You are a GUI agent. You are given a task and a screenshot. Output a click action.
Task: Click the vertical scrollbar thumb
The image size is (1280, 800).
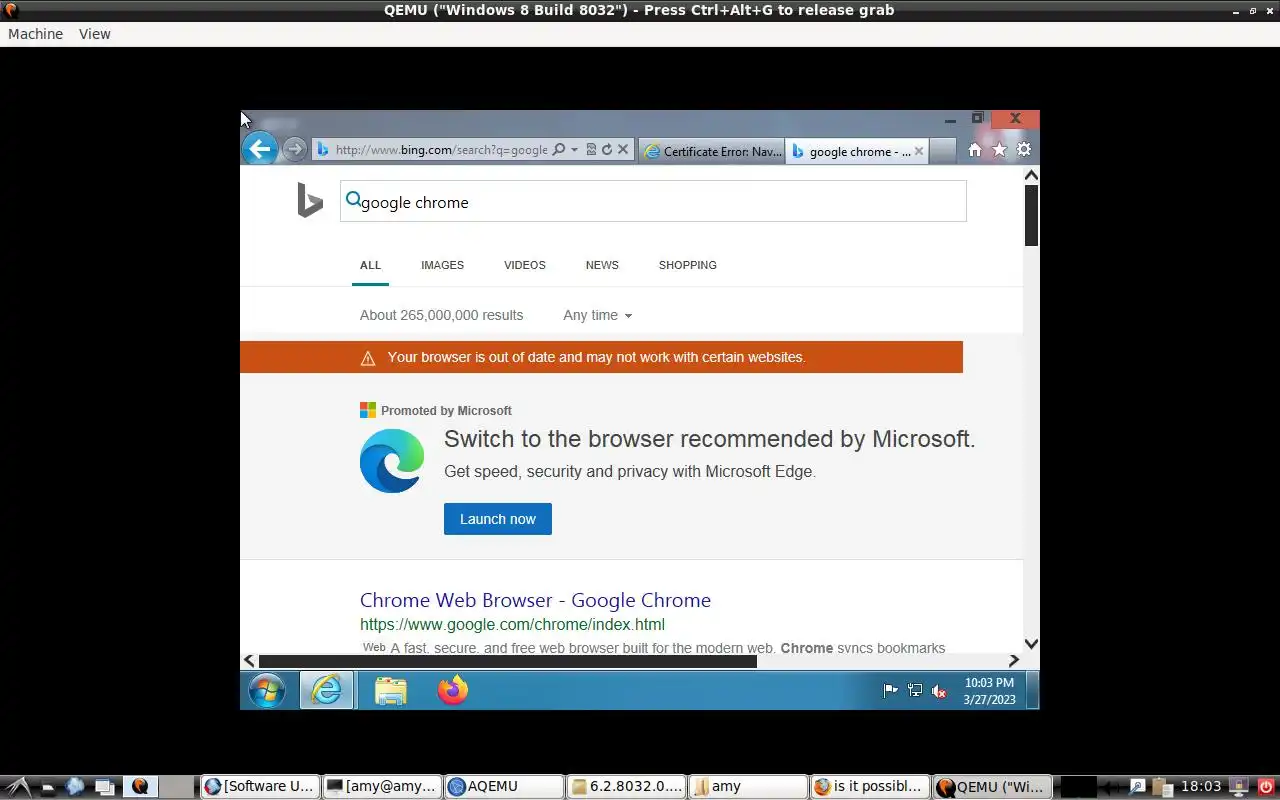1031,215
